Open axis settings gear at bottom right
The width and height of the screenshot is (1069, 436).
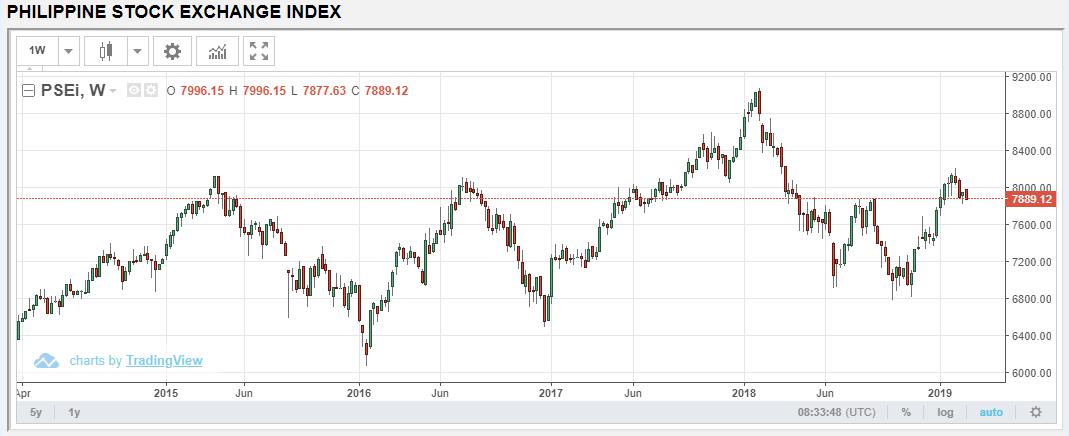click(1035, 412)
